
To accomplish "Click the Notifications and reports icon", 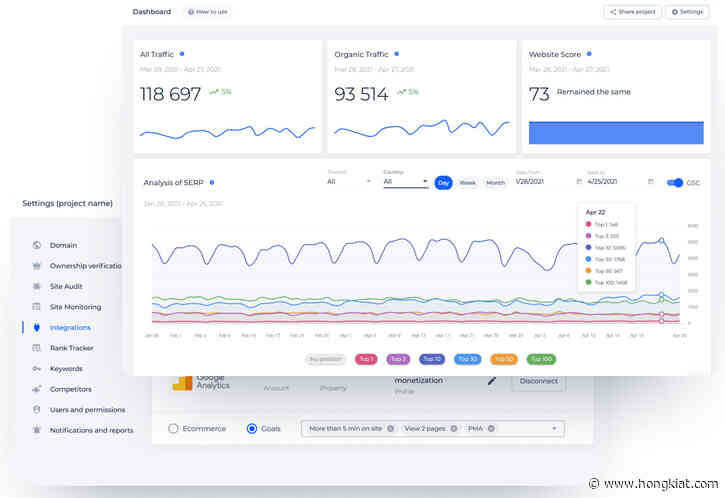I will point(37,430).
